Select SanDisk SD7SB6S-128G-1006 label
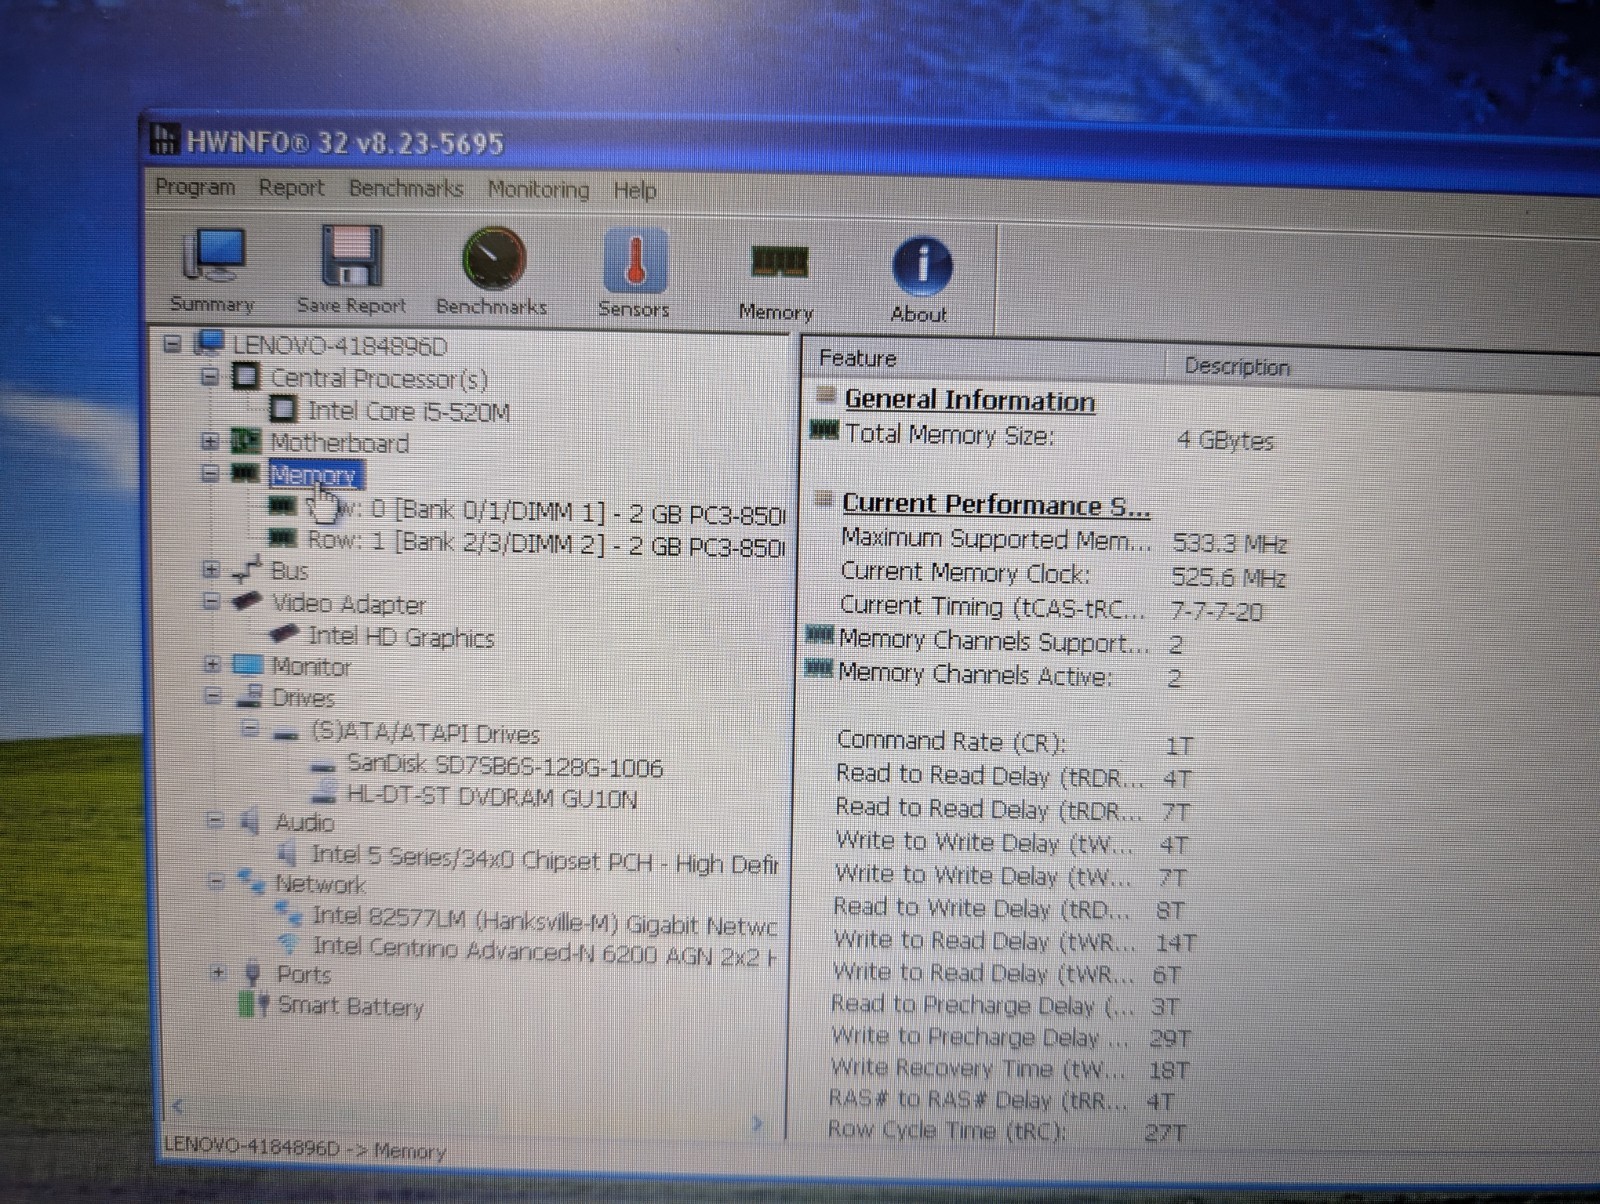The height and width of the screenshot is (1204, 1600). click(x=504, y=767)
